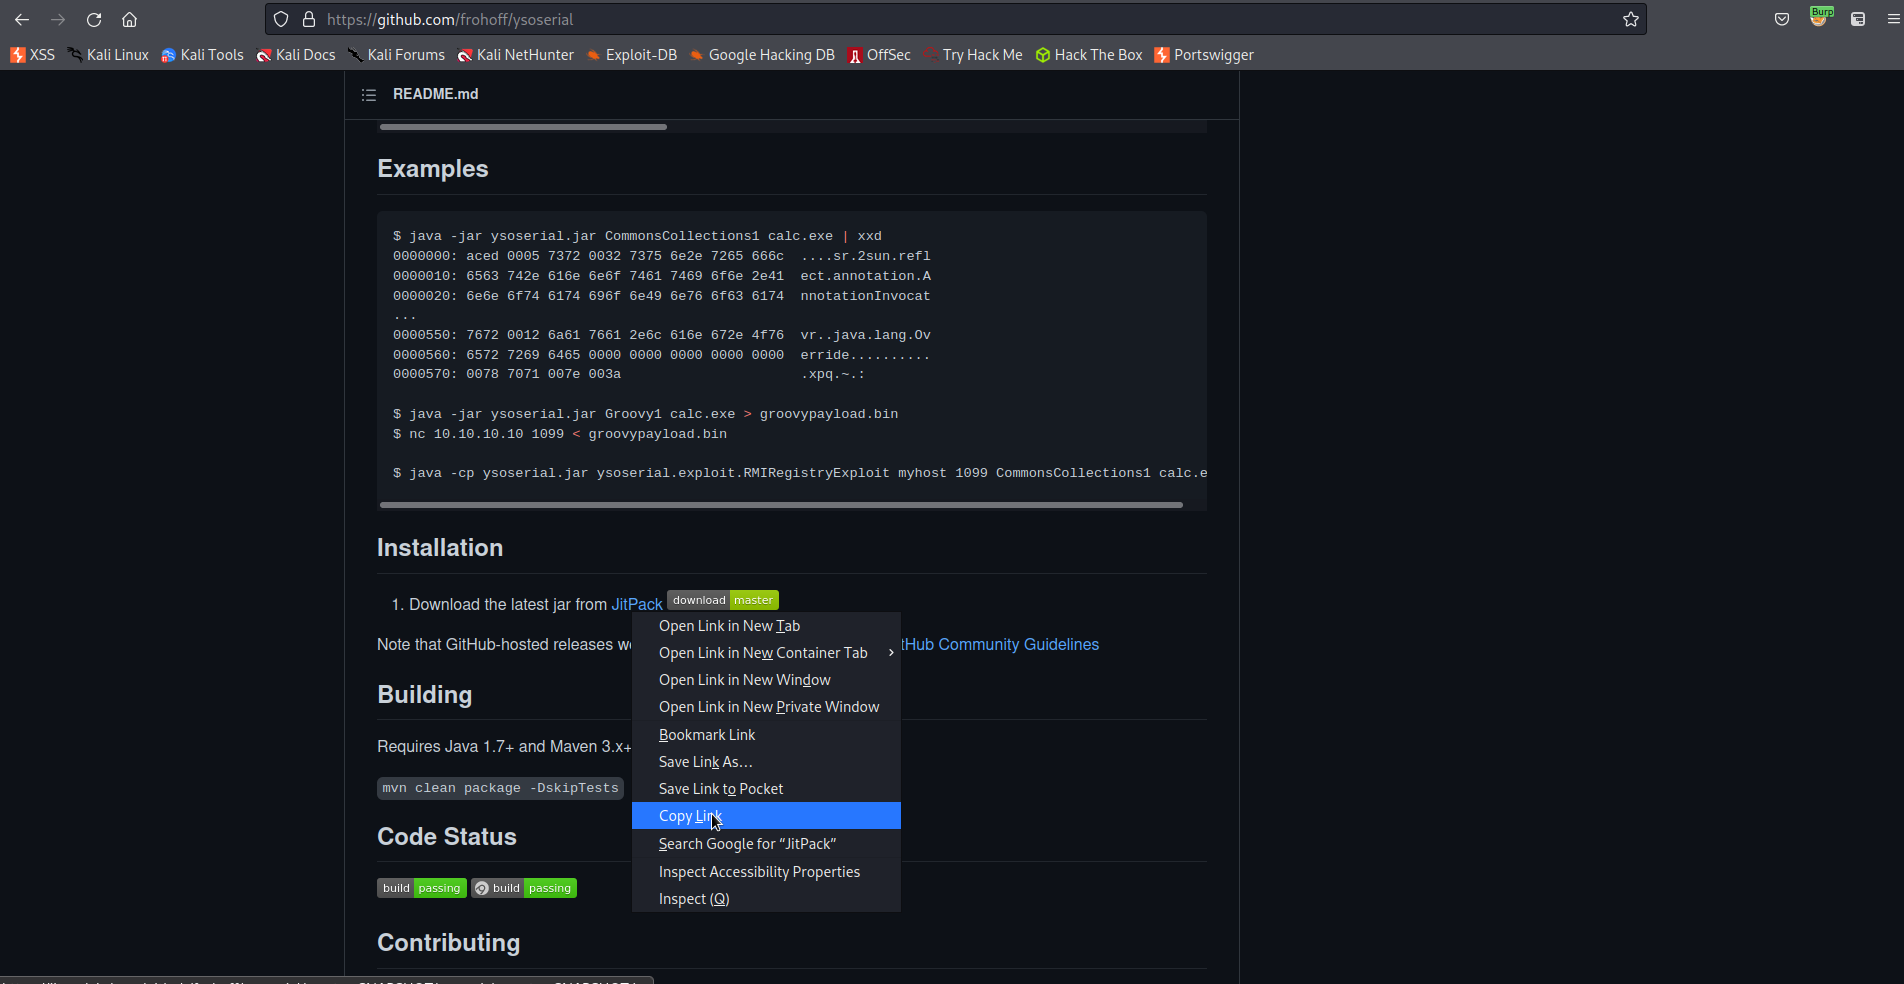This screenshot has height=984, width=1904.
Task: Open the Hack The Box bookmark
Action: click(1088, 55)
